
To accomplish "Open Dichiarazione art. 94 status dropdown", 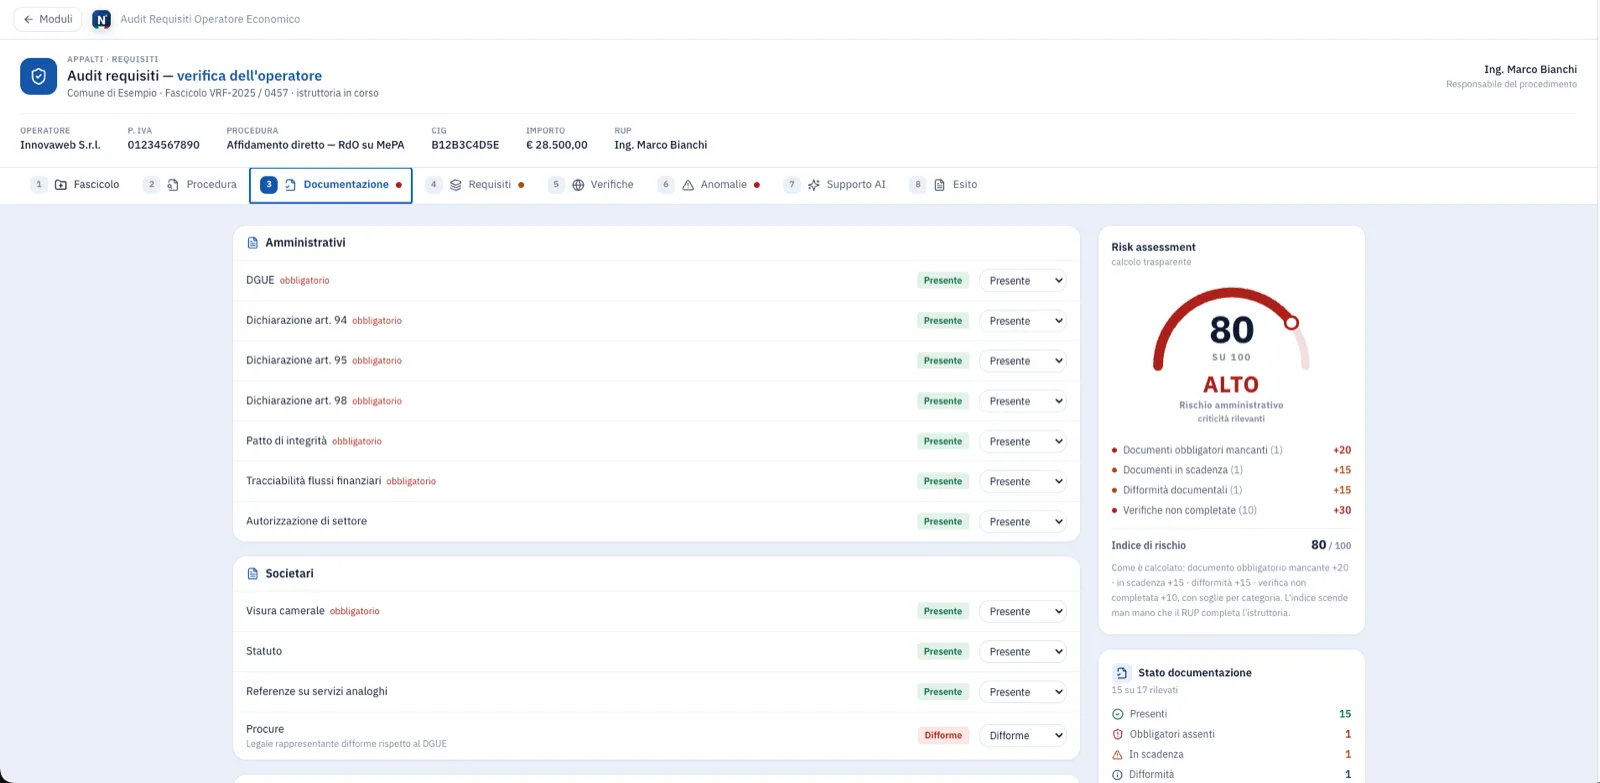I will 1023,321.
